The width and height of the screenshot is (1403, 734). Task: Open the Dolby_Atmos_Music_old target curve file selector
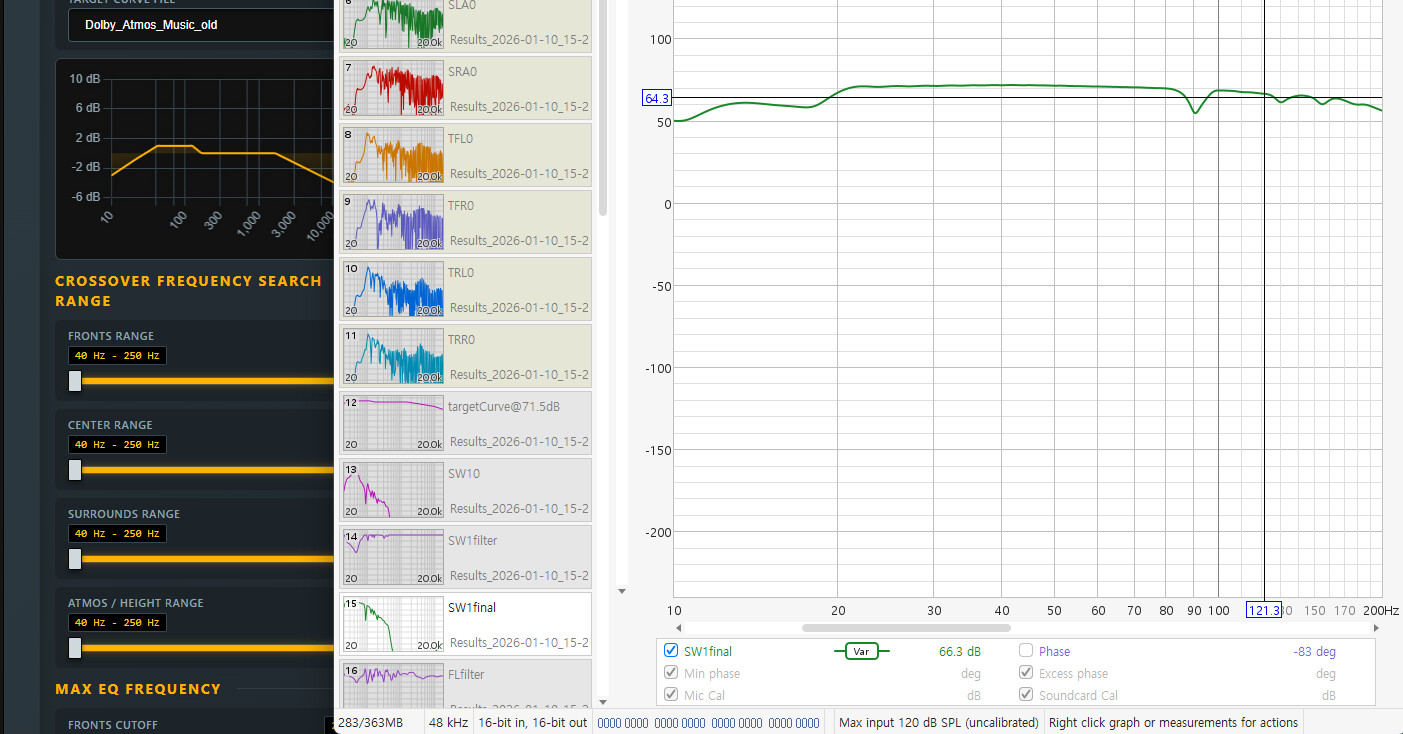click(200, 24)
